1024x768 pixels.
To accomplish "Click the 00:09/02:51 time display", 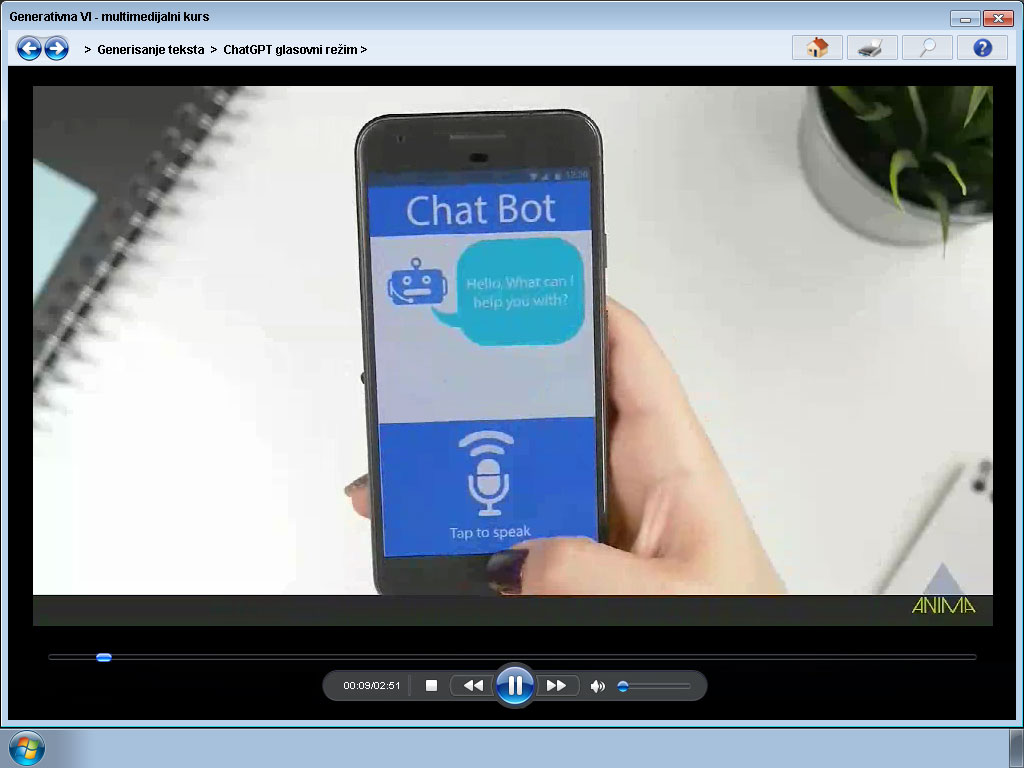I will coord(372,686).
